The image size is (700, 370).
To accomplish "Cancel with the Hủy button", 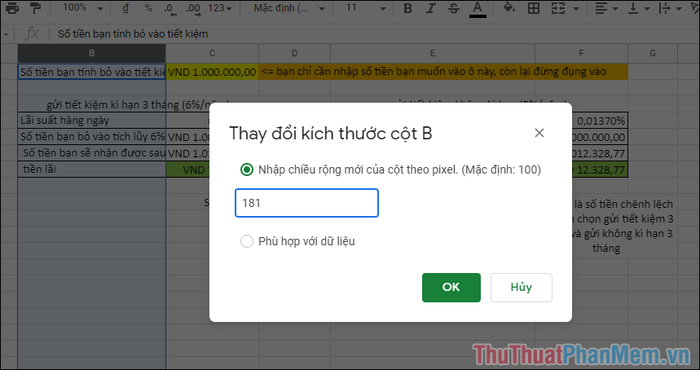I will click(x=521, y=287).
